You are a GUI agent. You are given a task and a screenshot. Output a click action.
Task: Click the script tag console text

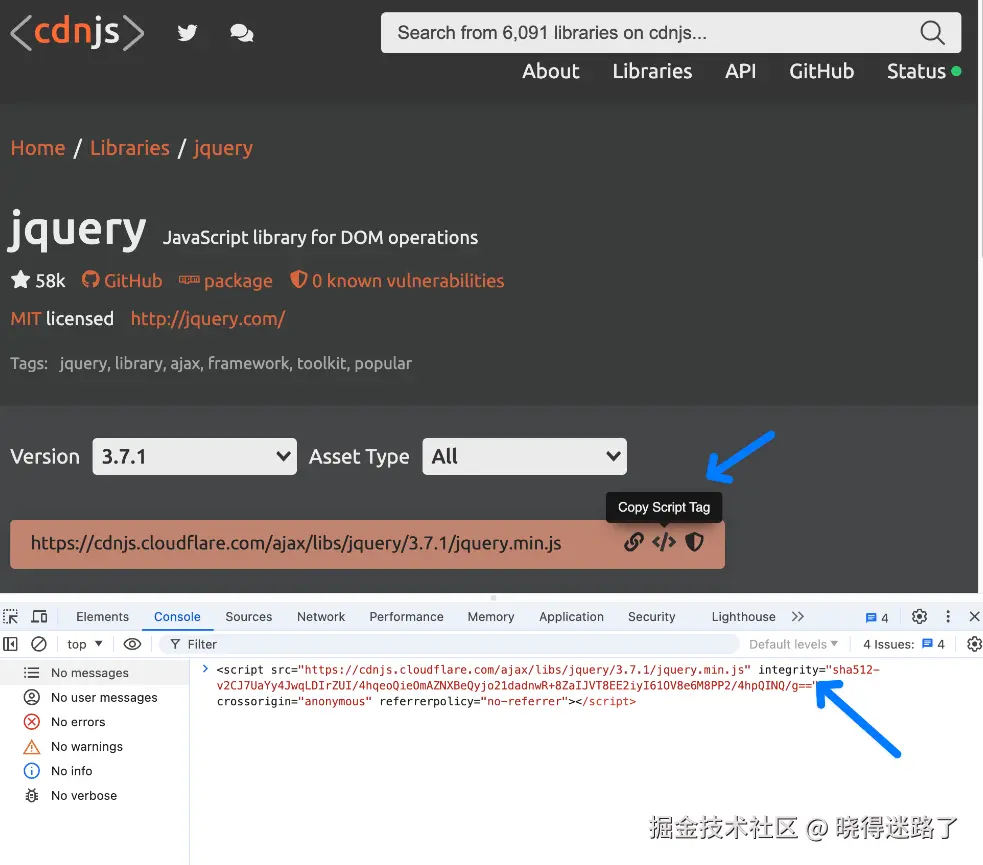point(548,685)
